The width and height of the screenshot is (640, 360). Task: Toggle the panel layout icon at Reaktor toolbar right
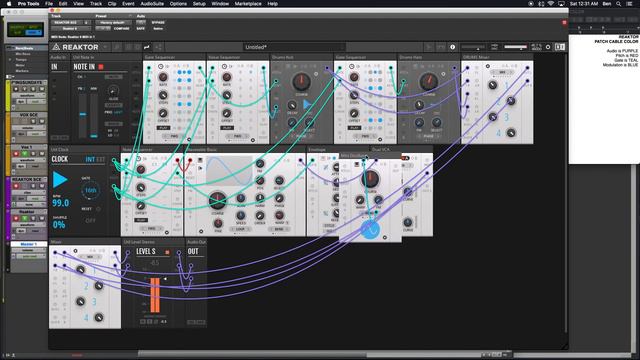click(560, 47)
